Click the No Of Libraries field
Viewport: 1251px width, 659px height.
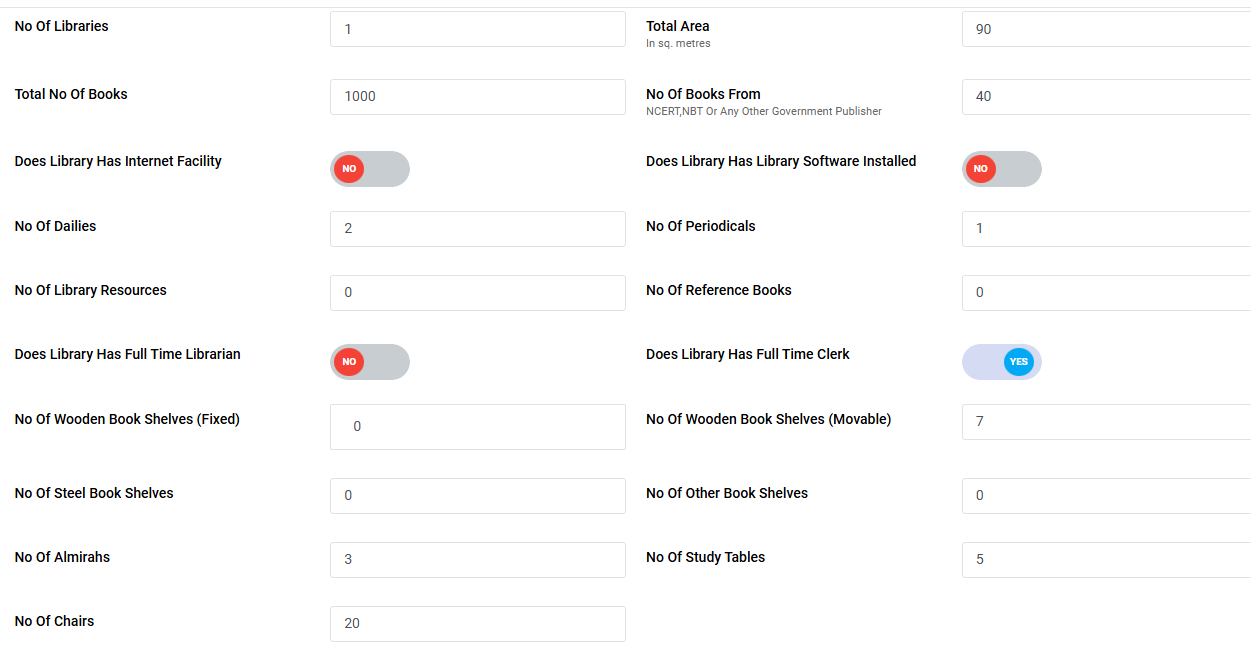click(477, 29)
